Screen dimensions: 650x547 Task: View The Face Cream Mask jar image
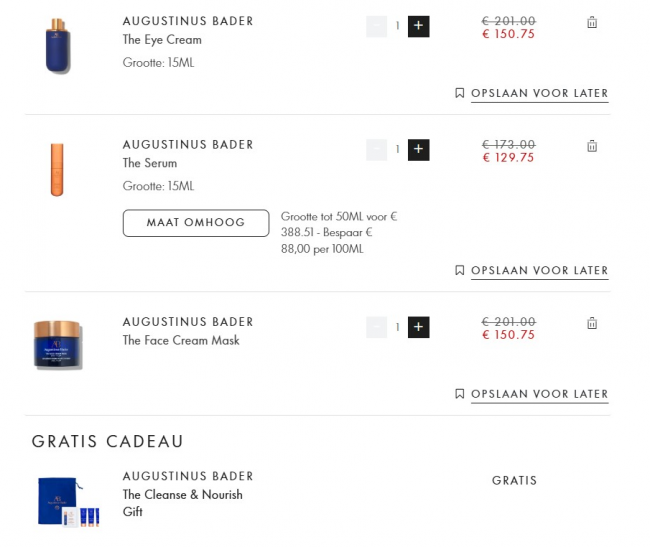point(58,345)
